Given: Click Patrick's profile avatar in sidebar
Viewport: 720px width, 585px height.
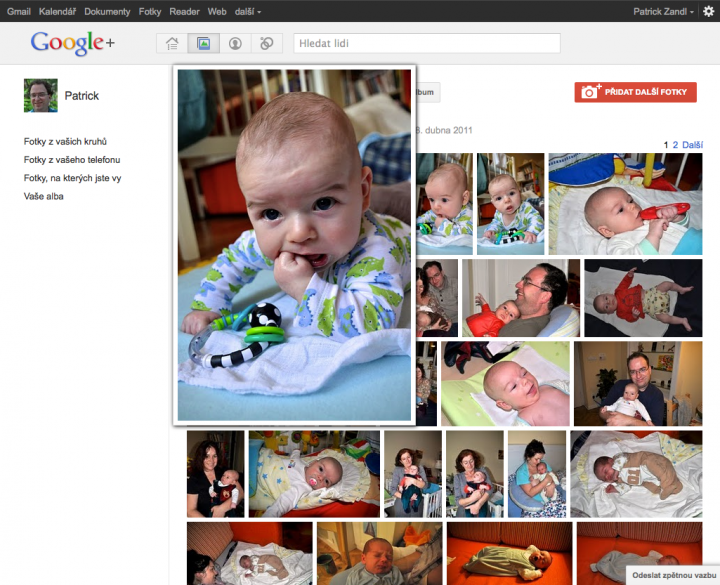Looking at the screenshot, I should pos(40,96).
